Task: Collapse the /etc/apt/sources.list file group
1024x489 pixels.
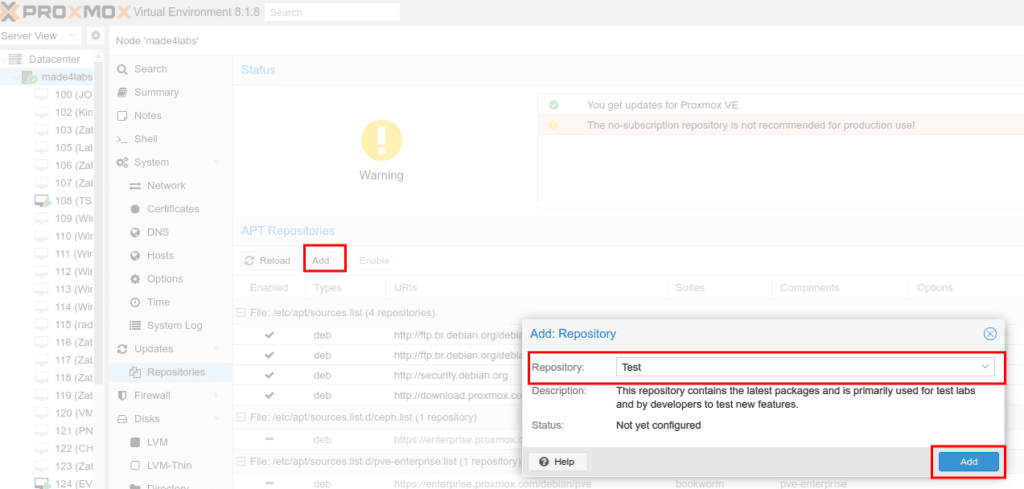Action: click(240, 313)
